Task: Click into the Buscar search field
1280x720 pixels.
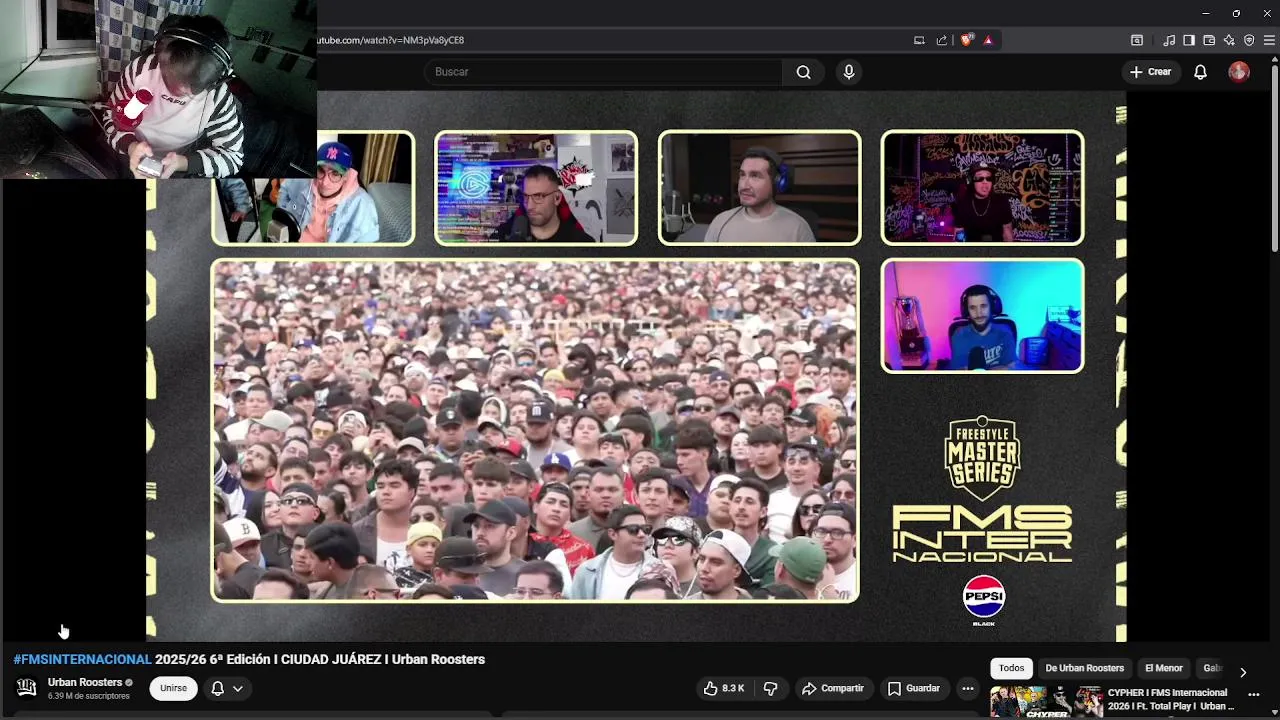Action: [x=604, y=72]
